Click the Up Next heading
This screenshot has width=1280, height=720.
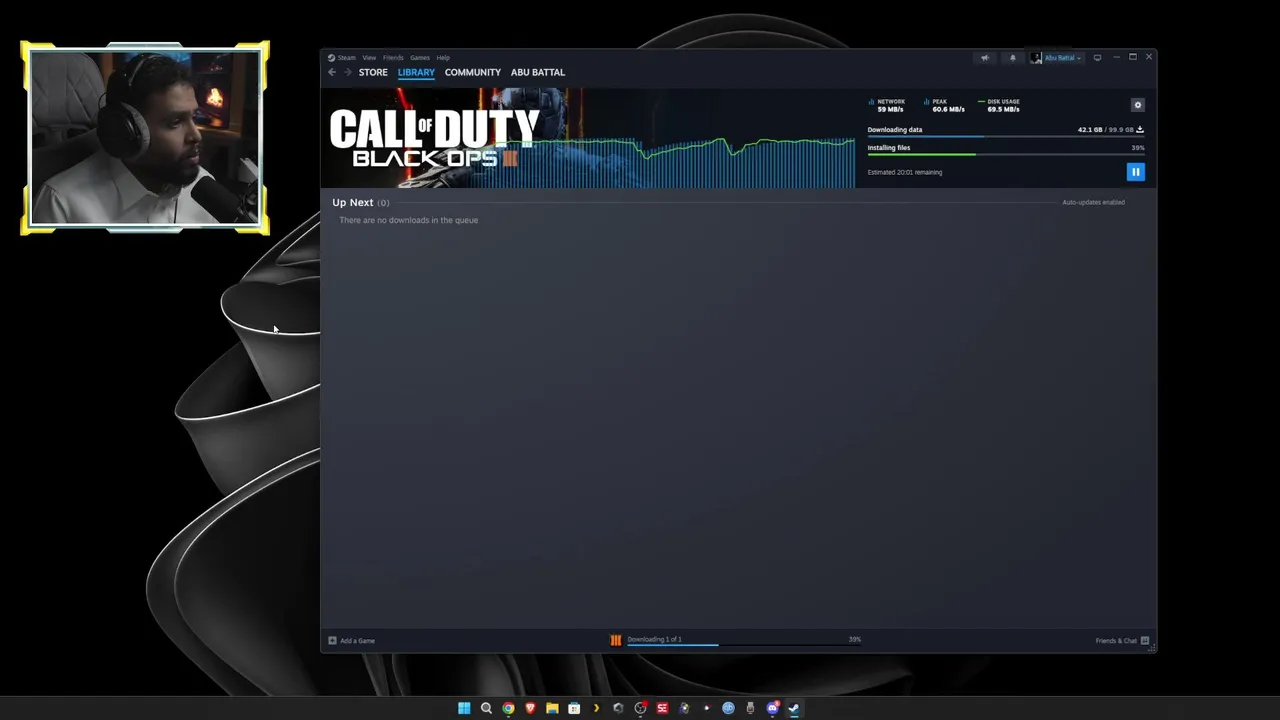click(x=353, y=202)
